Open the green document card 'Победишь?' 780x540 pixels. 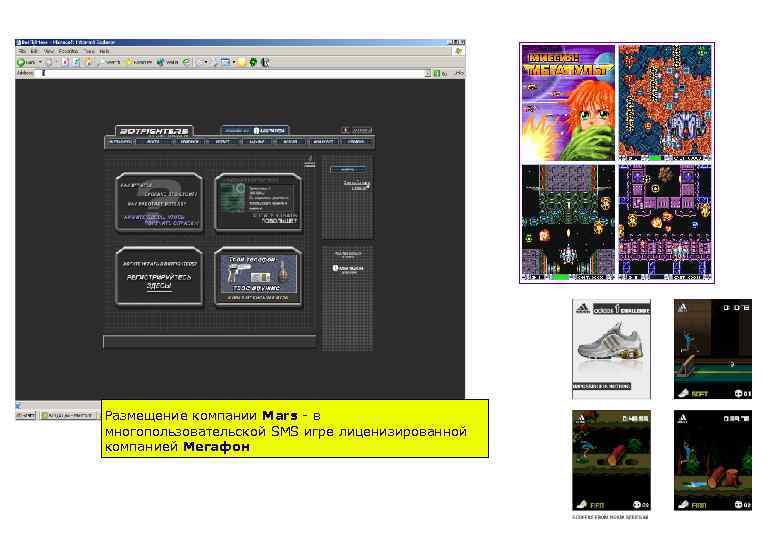pos(258,202)
